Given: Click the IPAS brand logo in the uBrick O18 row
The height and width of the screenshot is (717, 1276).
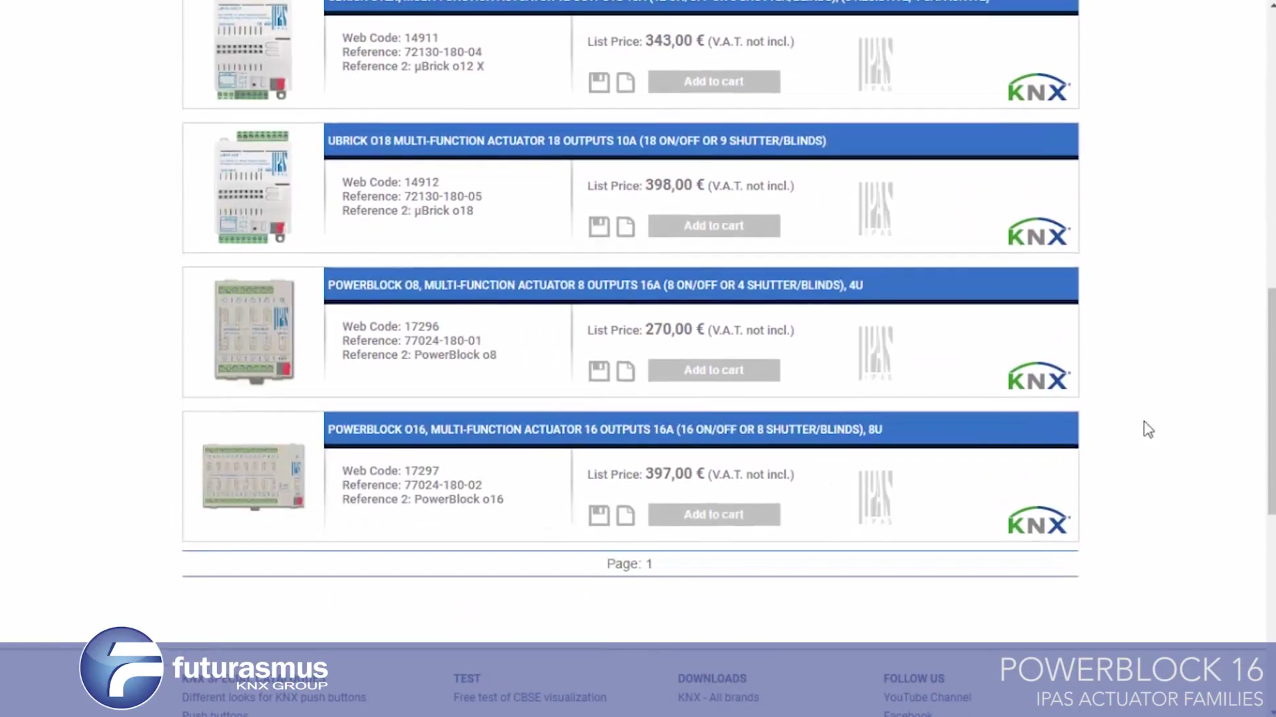Looking at the screenshot, I should click(x=875, y=208).
